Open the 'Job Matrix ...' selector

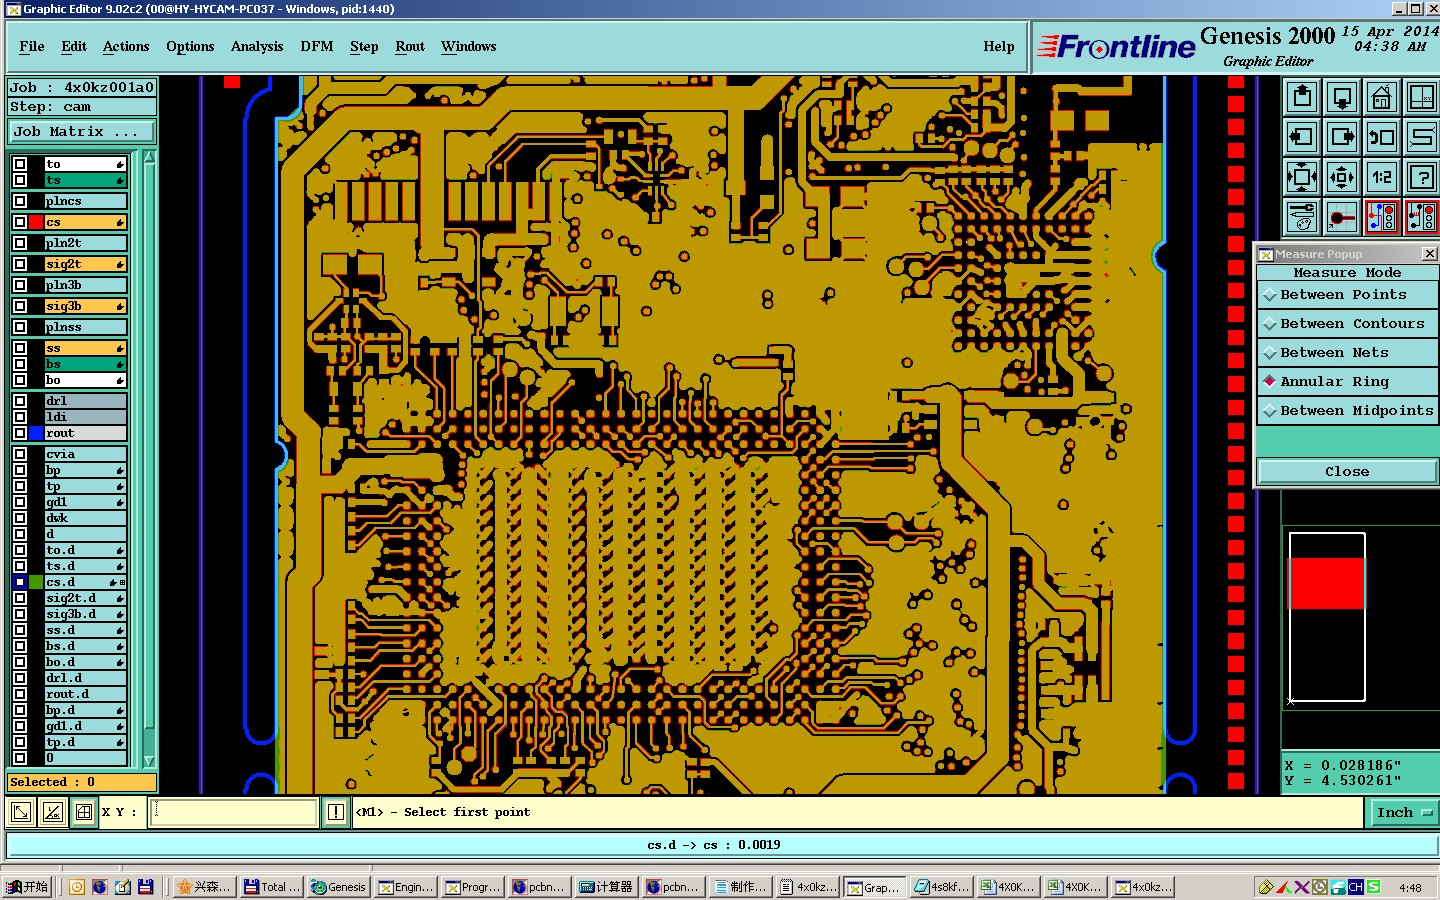point(81,132)
